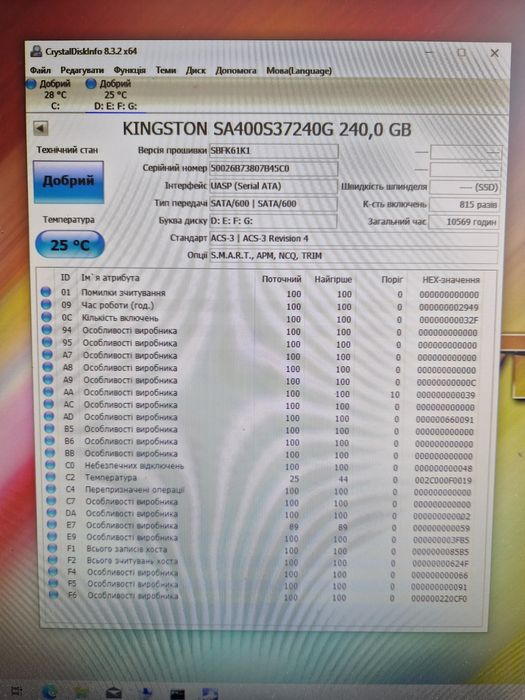Screen dimensions: 525x700
Task: Click the serial number field
Action: pos(274,168)
